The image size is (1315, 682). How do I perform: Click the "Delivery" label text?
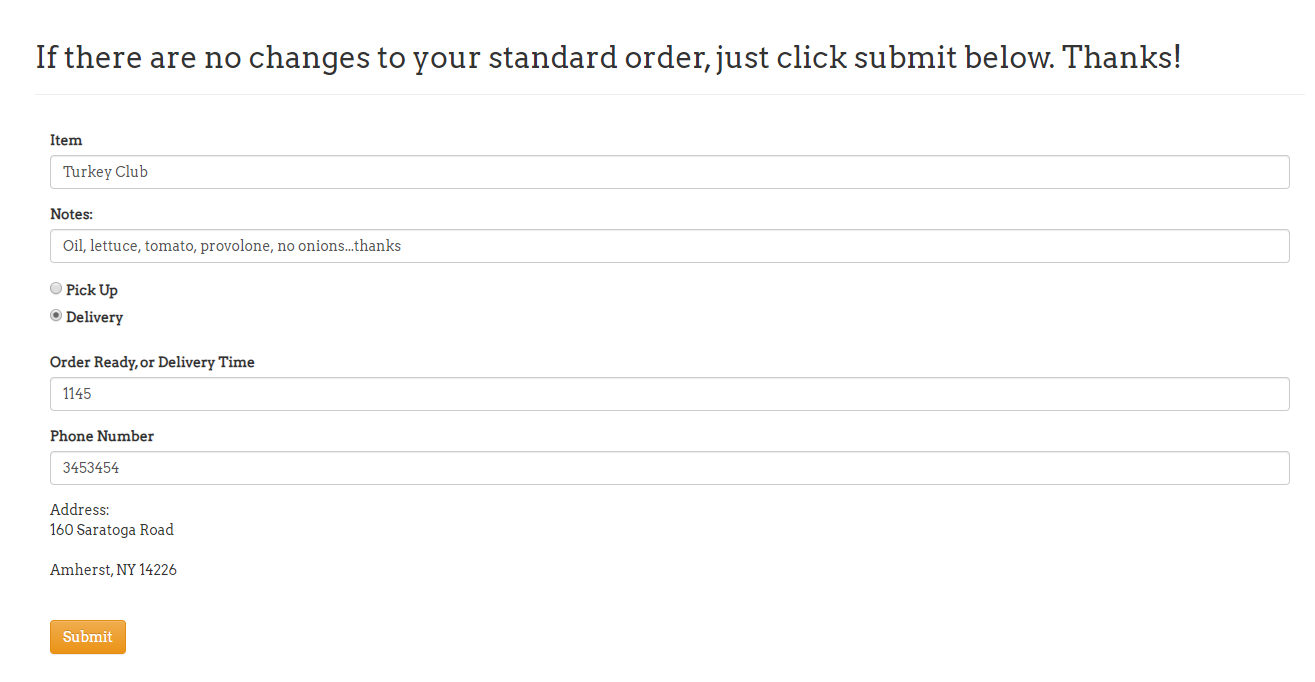(x=94, y=317)
